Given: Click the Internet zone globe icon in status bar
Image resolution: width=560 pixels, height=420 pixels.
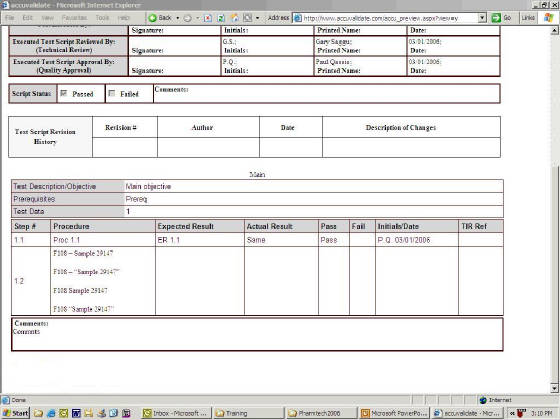Looking at the screenshot, I should point(483,400).
